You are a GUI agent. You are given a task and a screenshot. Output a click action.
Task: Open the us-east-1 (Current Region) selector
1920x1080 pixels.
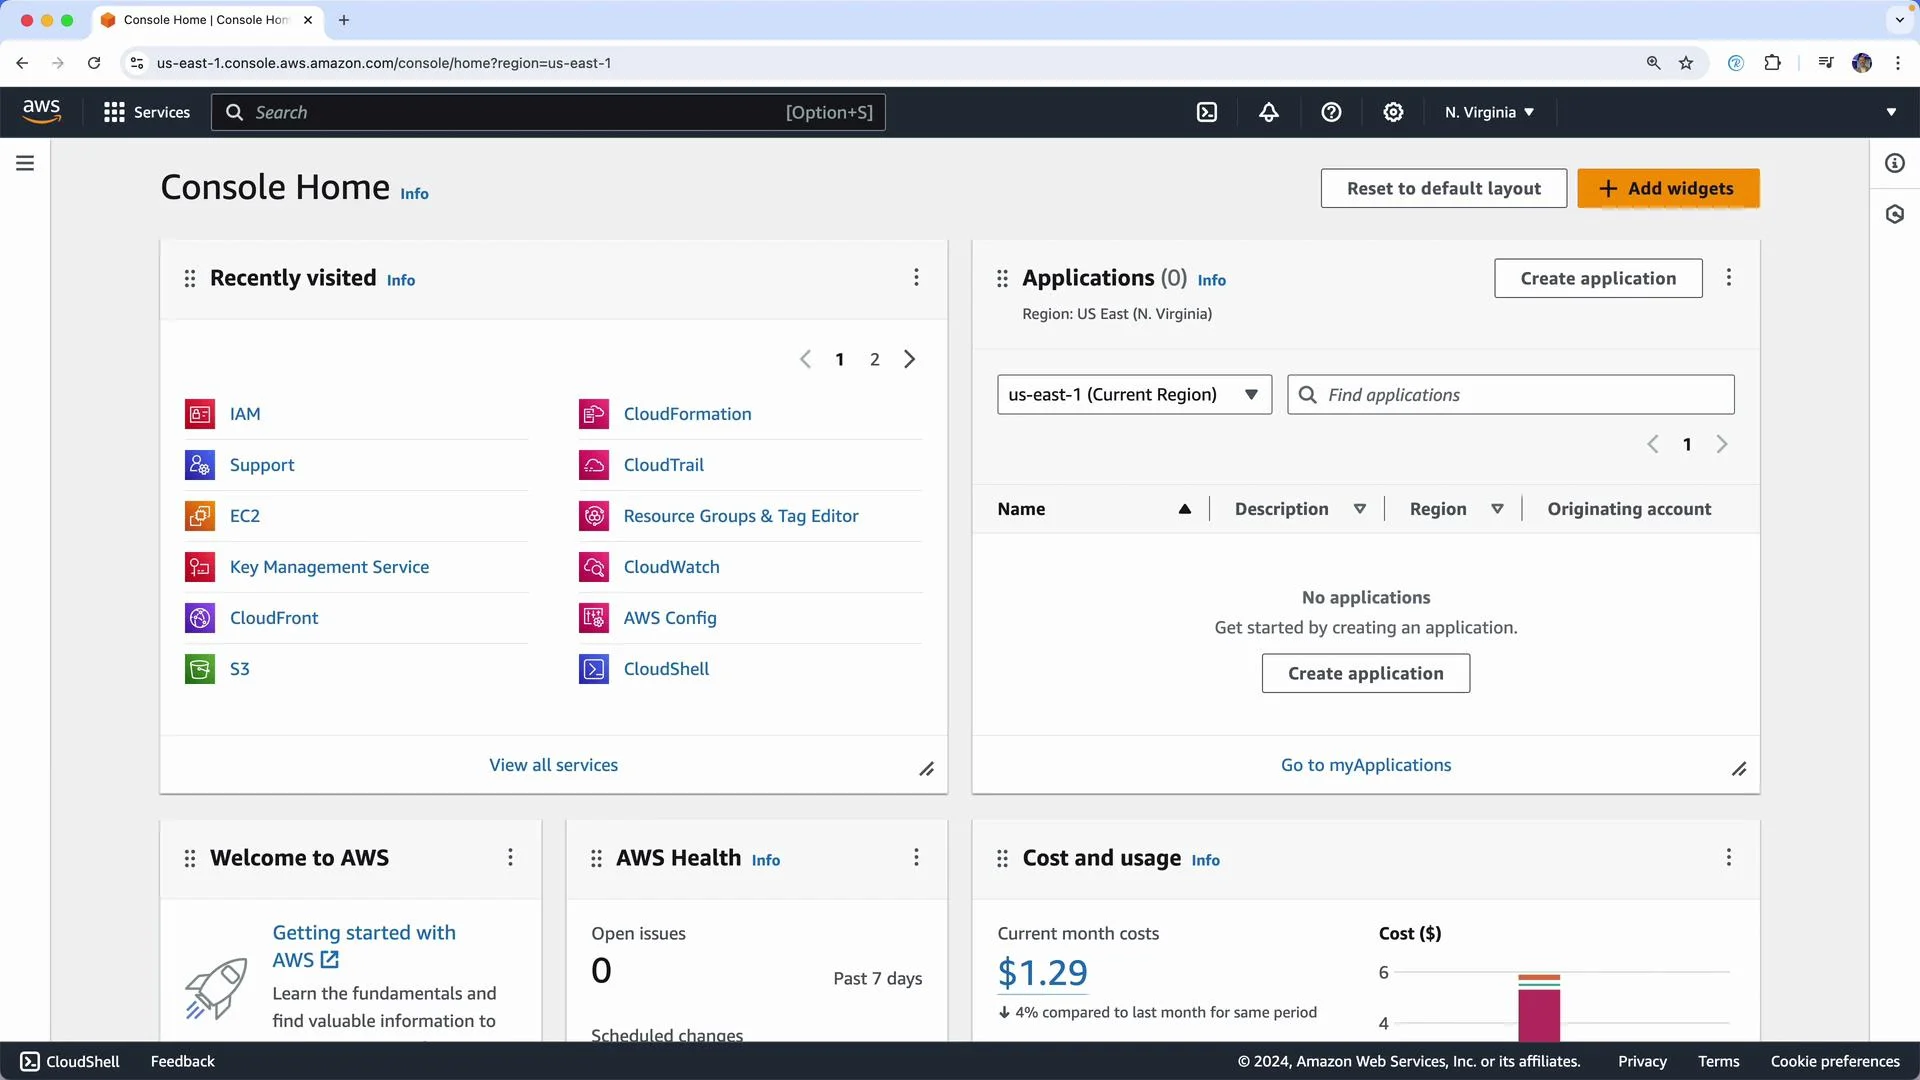[1134, 395]
